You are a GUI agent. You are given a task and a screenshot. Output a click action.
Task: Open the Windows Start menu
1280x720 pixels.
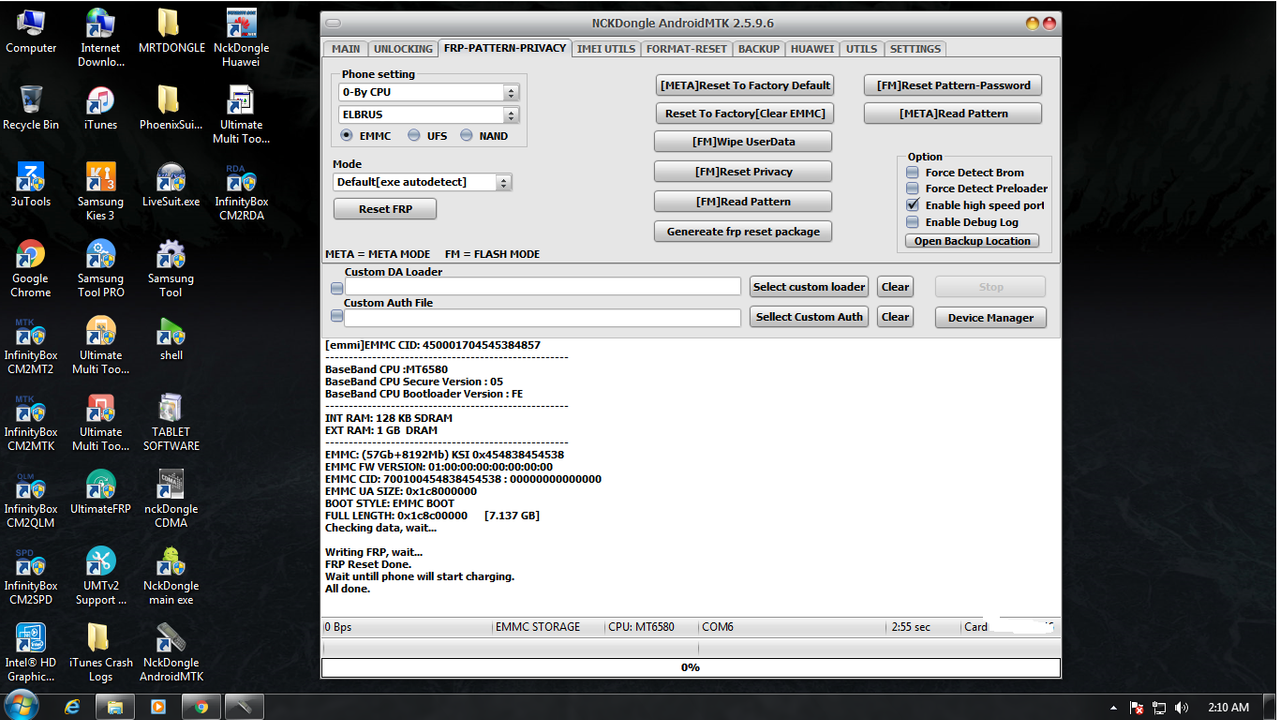20,706
